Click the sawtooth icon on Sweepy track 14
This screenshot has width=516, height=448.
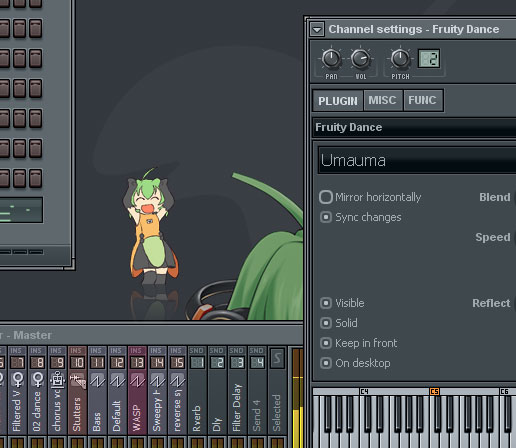157,380
